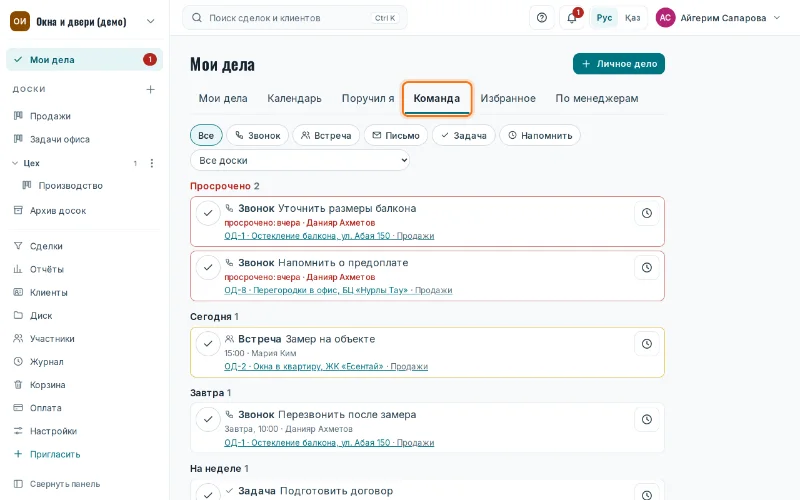
Task: Open user menu chevron beside Айгерим Сапарова
Action: (777, 18)
